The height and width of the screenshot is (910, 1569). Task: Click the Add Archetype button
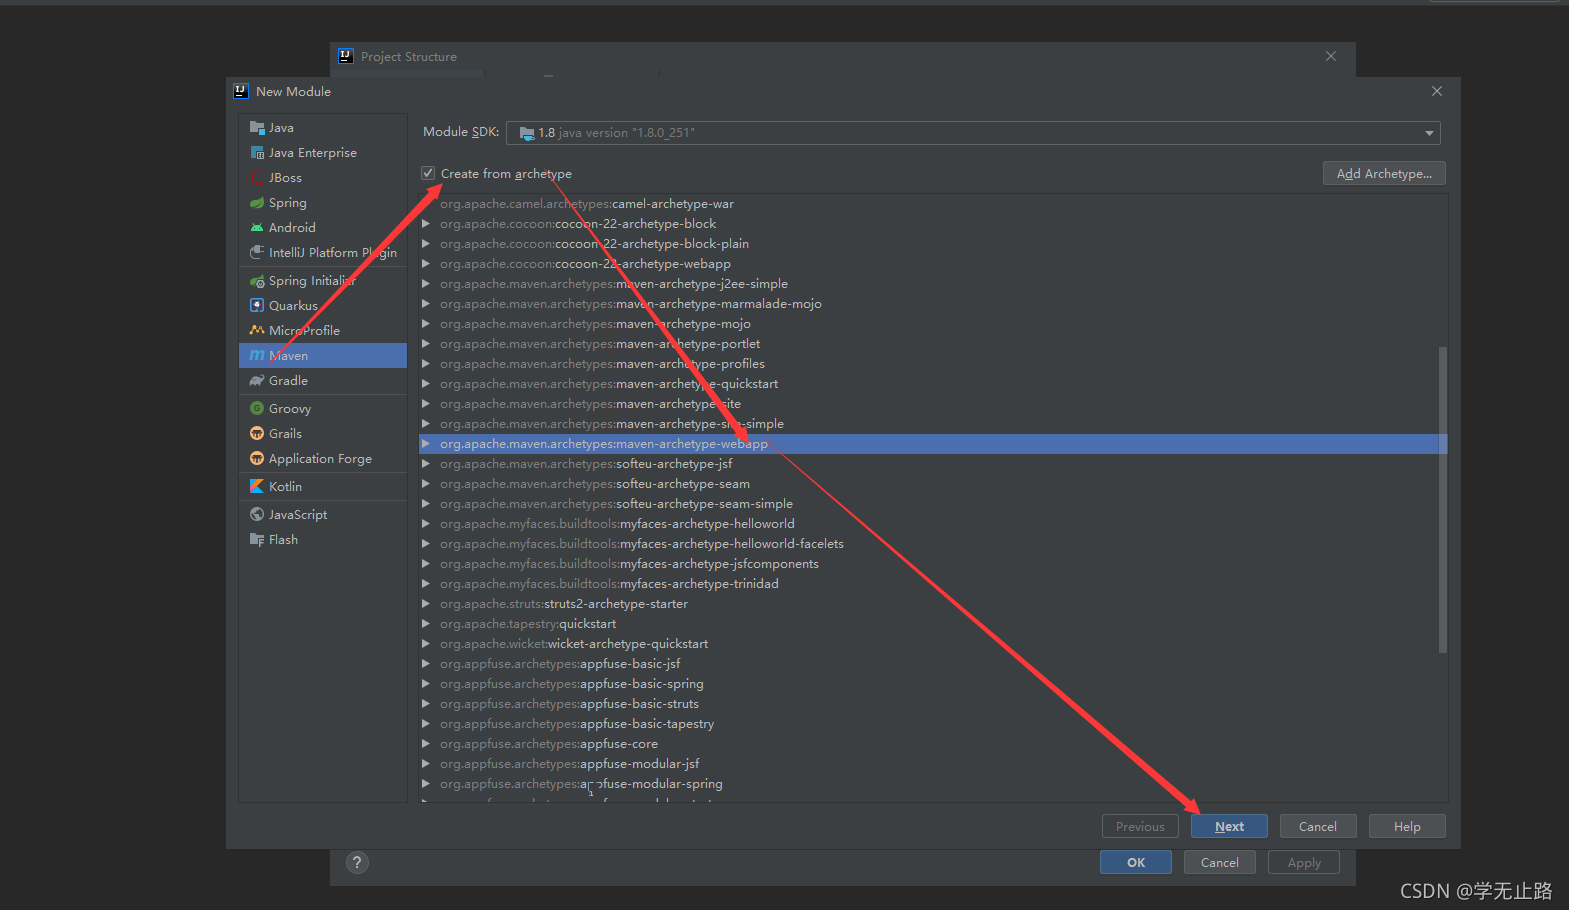1384,174
